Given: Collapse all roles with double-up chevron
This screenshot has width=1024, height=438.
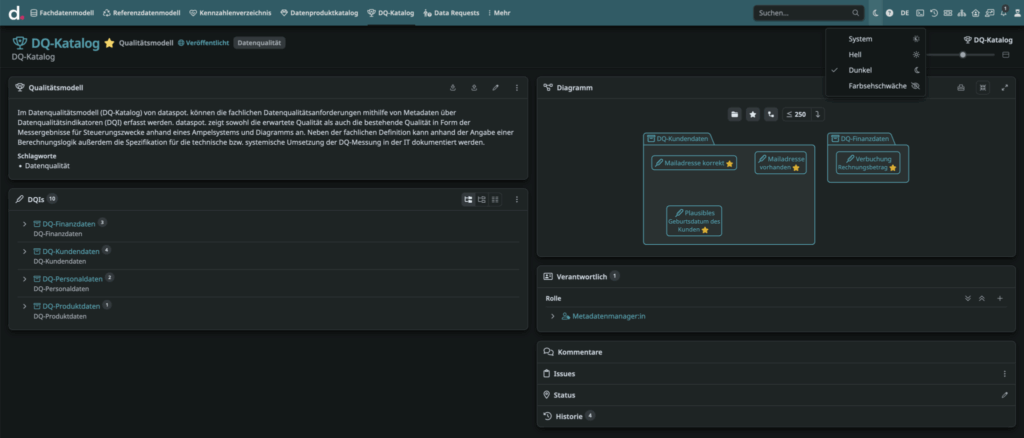Looking at the screenshot, I should click(x=982, y=298).
